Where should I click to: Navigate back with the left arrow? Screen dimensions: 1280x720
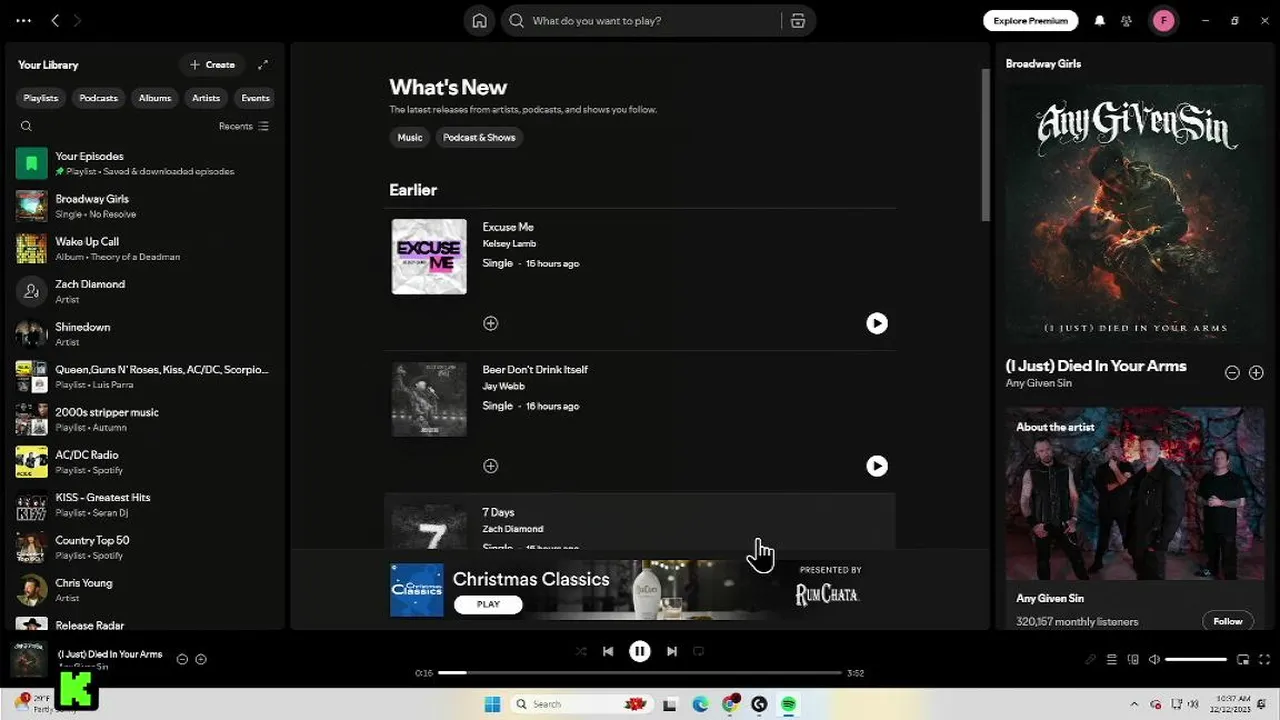tap(55, 20)
